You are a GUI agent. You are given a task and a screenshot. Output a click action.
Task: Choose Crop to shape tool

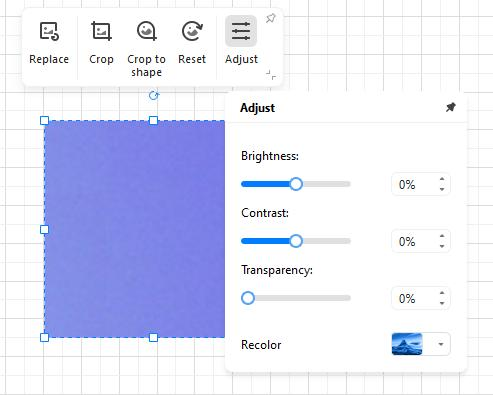click(146, 31)
